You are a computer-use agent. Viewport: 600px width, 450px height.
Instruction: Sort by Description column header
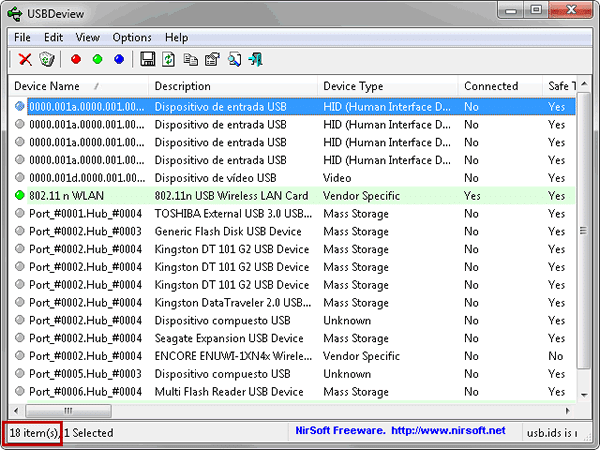(233, 86)
